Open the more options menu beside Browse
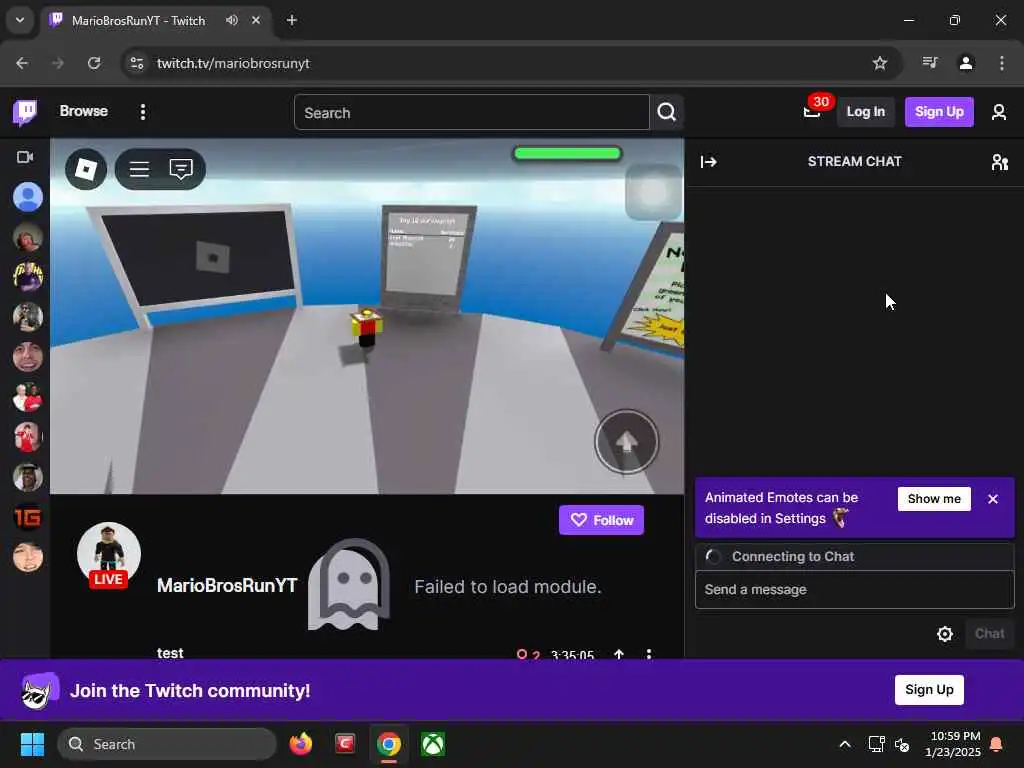The height and width of the screenshot is (768, 1024). [142, 112]
